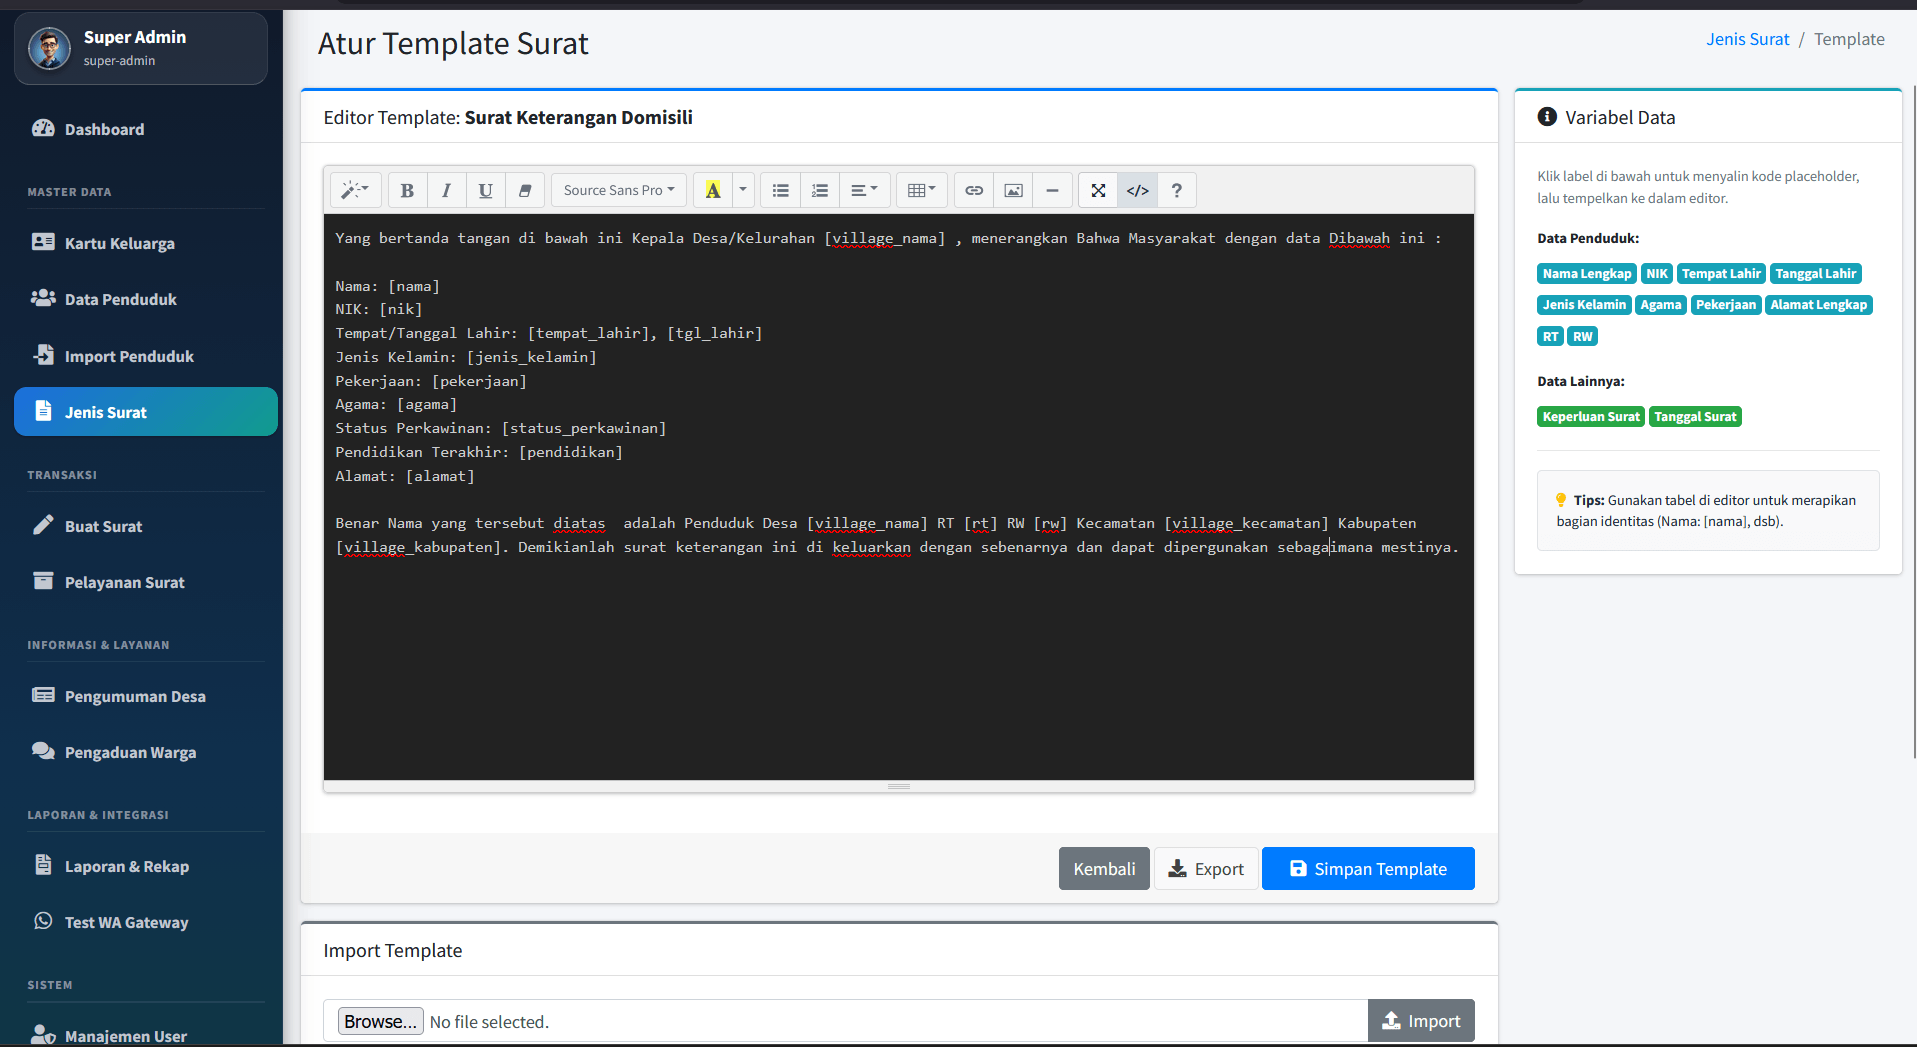Click the Super Admin avatar picture

[49, 48]
